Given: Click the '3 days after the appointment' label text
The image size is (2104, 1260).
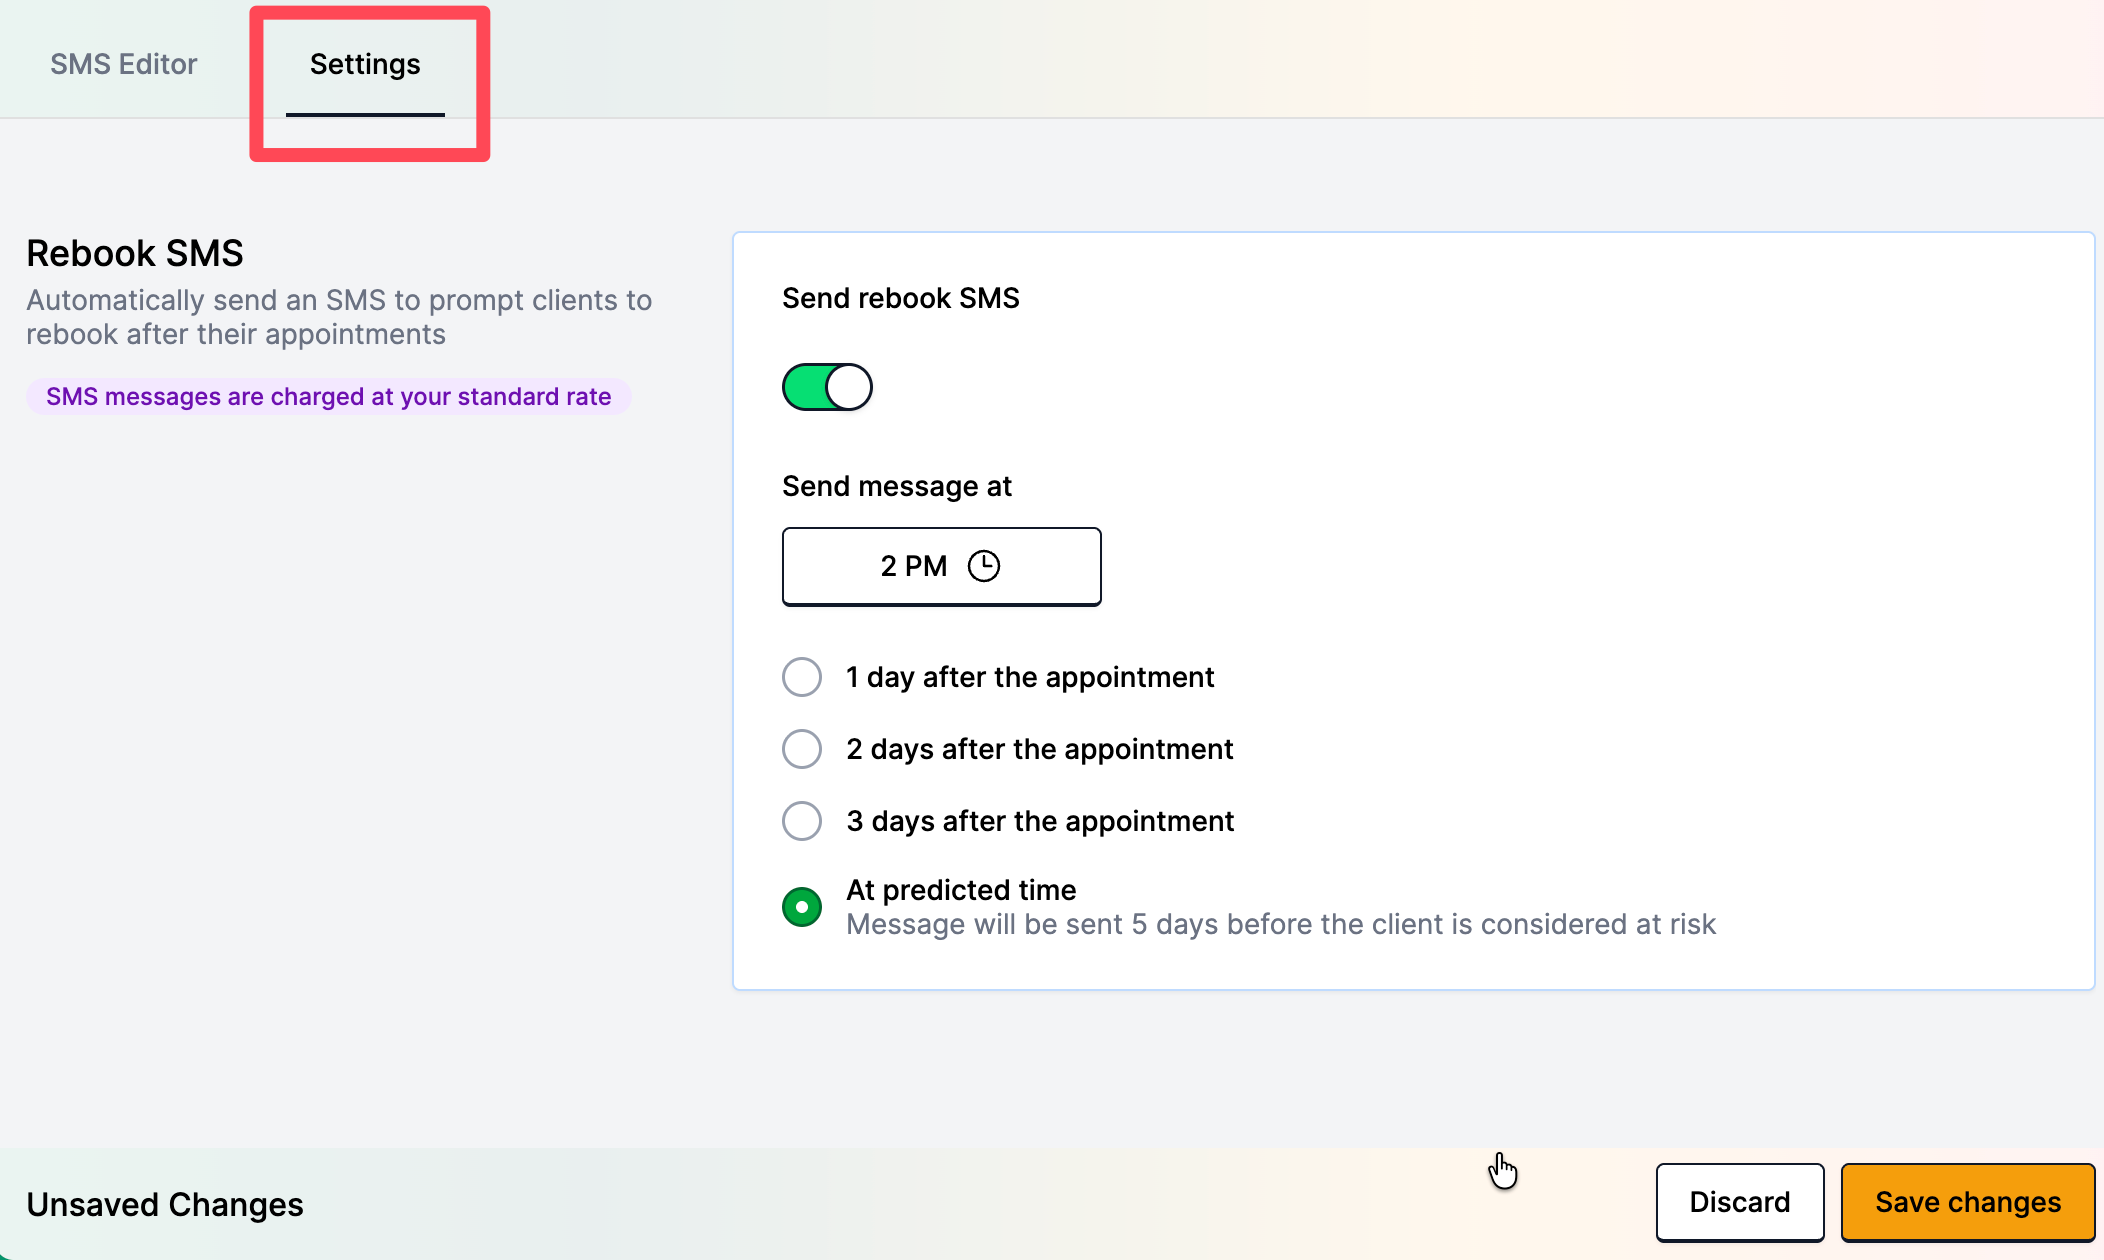Looking at the screenshot, I should (x=1040, y=821).
